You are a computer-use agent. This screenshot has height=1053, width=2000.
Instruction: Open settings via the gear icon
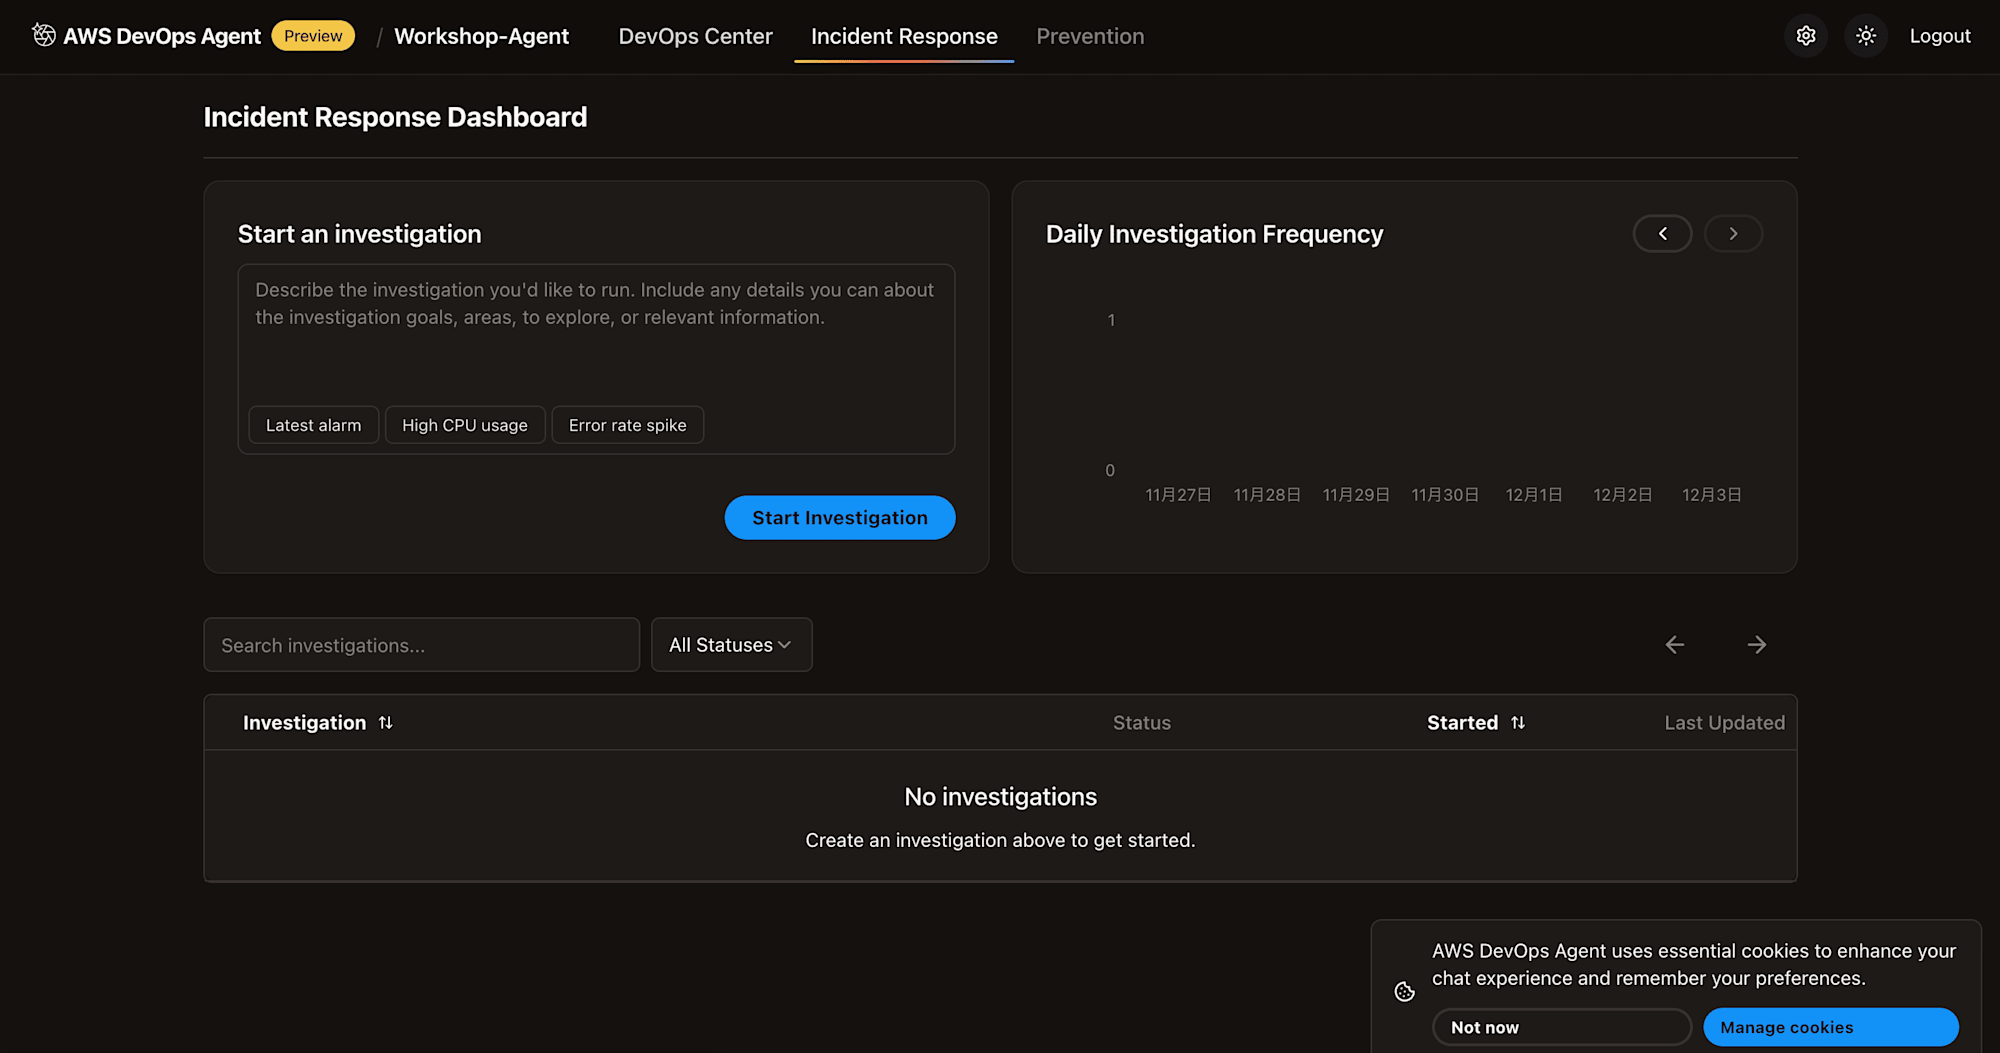[1806, 36]
